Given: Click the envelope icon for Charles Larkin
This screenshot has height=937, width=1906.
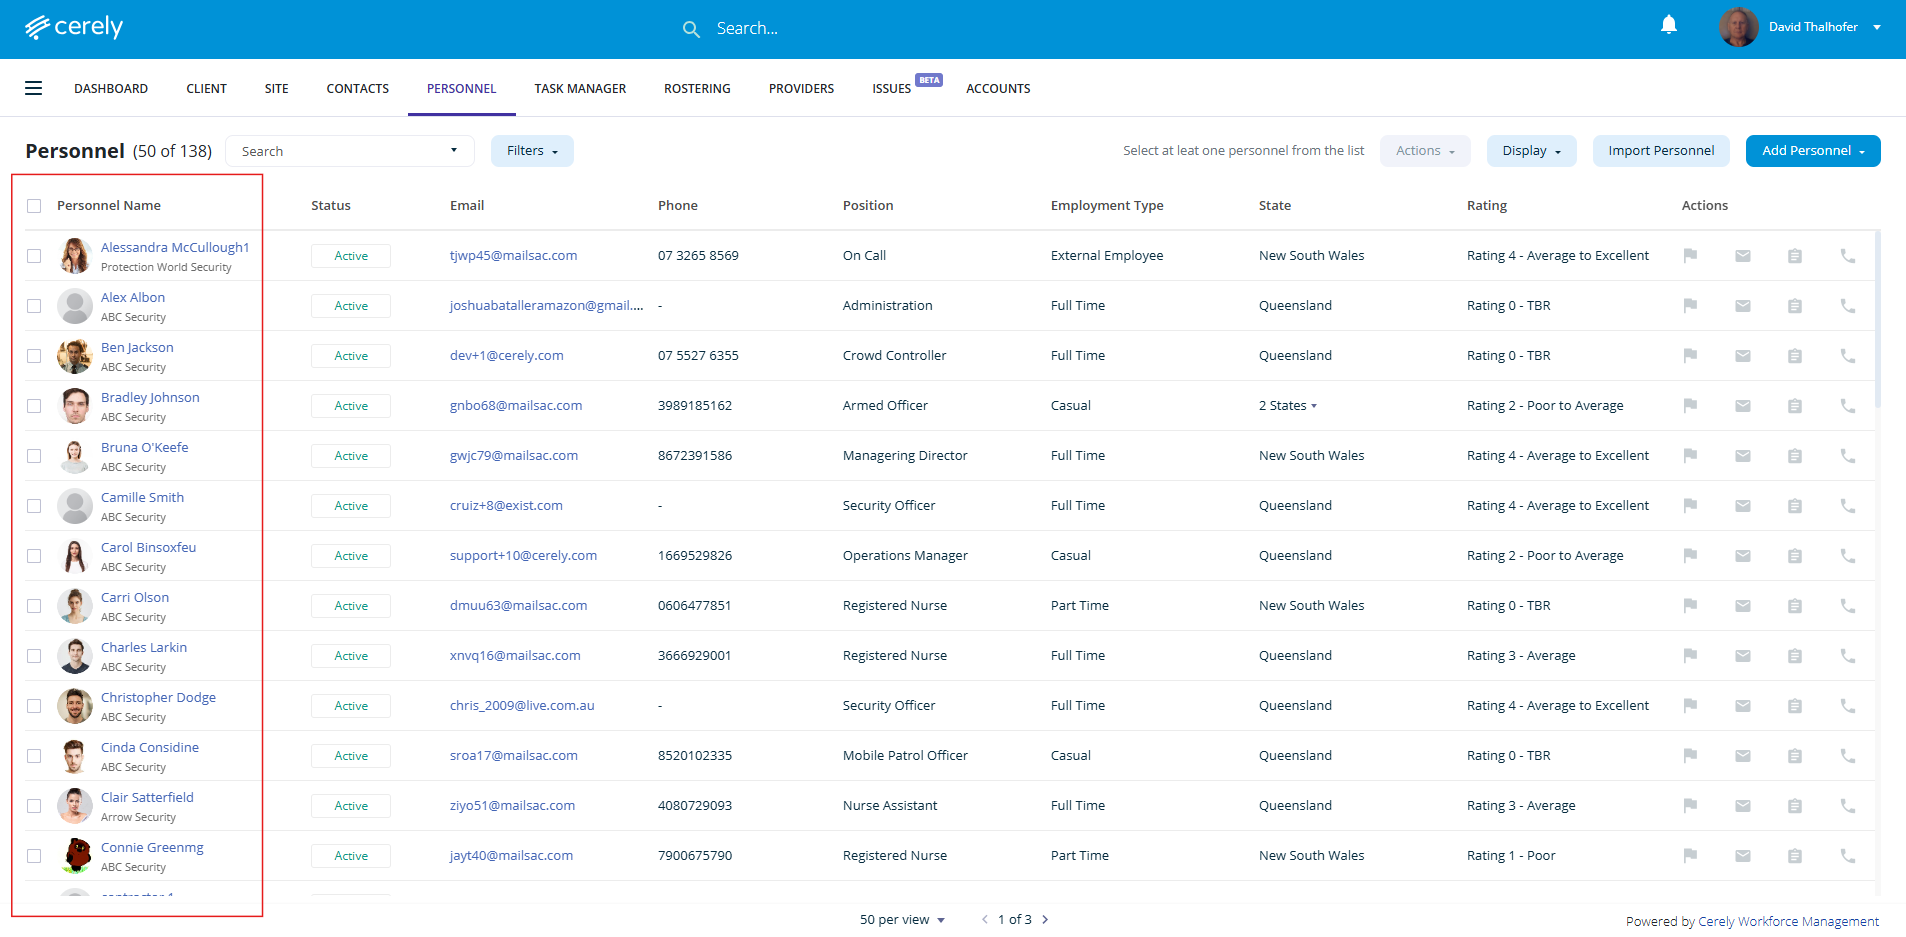Looking at the screenshot, I should (x=1742, y=656).
